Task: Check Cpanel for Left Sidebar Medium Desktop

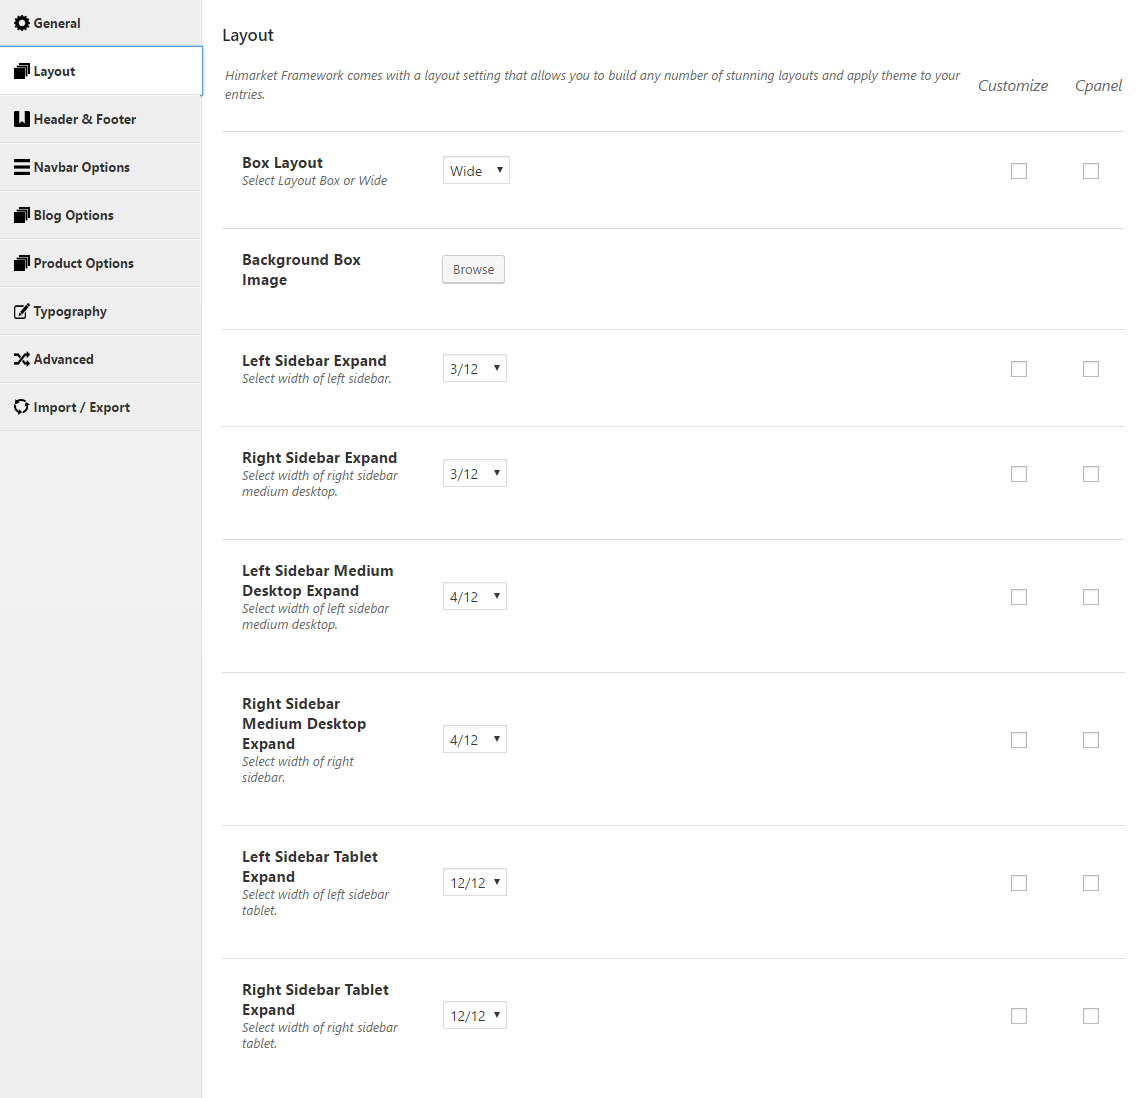Action: click(1091, 597)
